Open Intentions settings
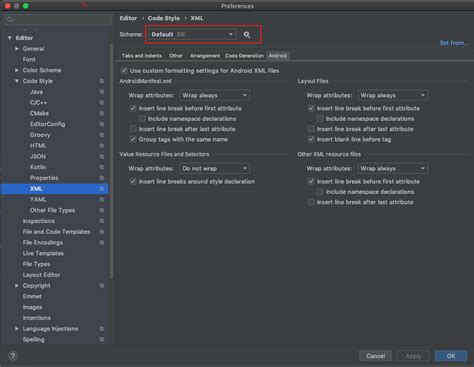The width and height of the screenshot is (474, 367). click(x=37, y=318)
